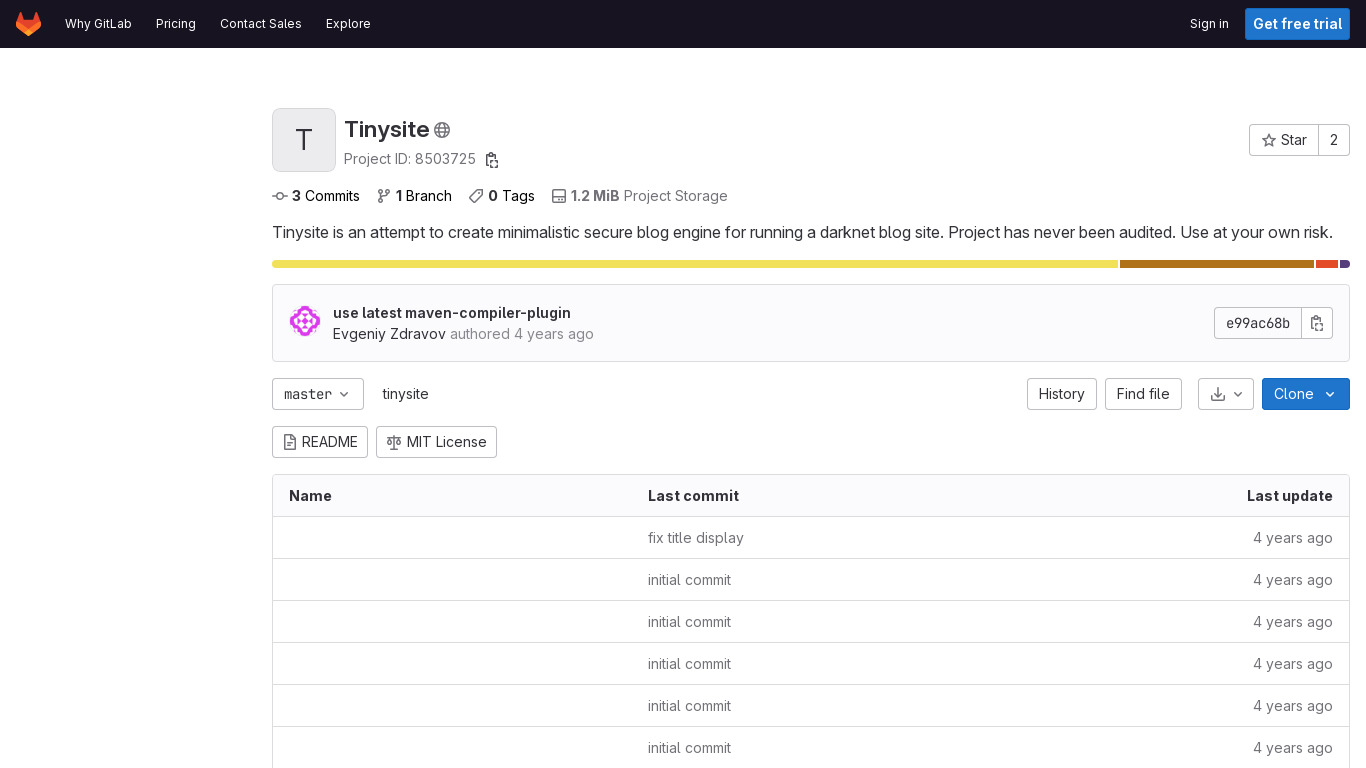View the 0 Tags link
This screenshot has width=1366, height=768.
[x=502, y=196]
